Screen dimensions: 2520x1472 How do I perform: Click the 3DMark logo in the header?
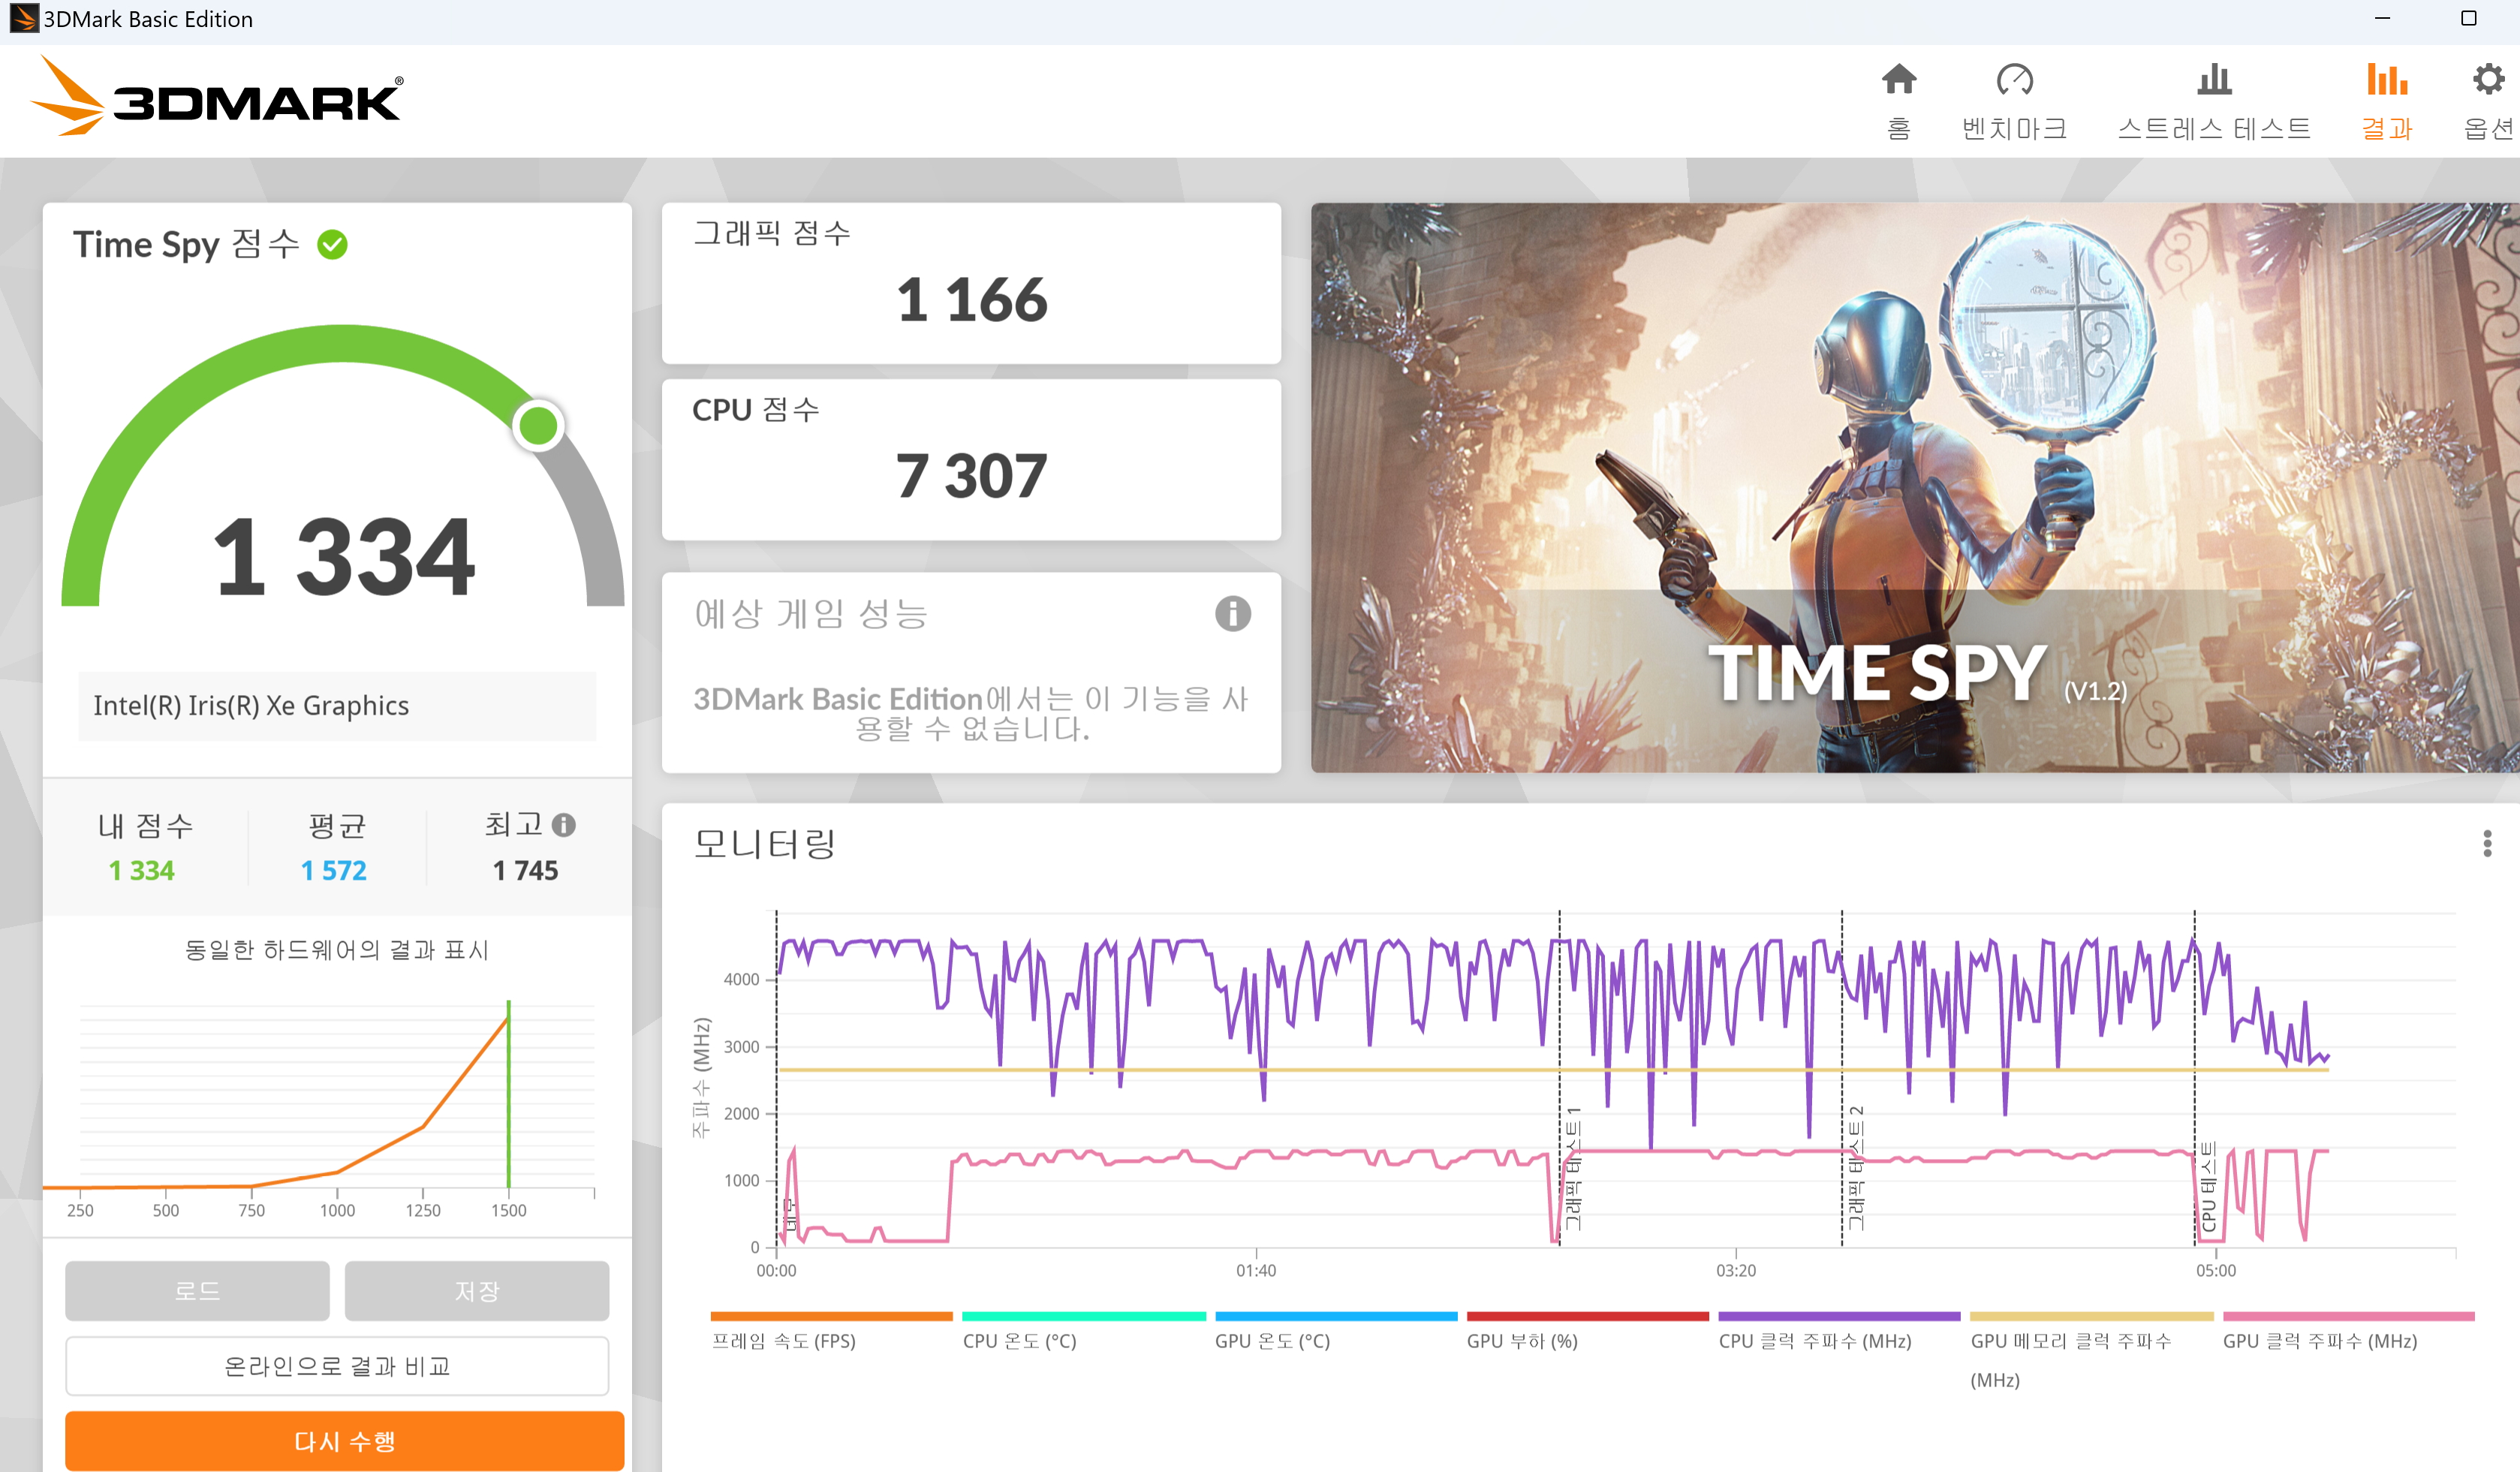point(217,96)
